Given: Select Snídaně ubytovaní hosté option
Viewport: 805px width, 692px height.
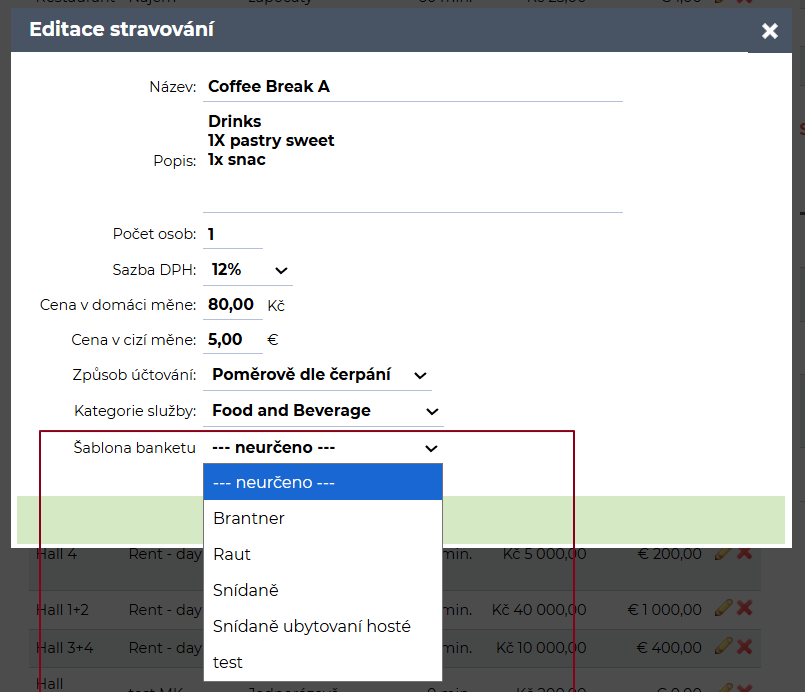Looking at the screenshot, I should click(323, 626).
